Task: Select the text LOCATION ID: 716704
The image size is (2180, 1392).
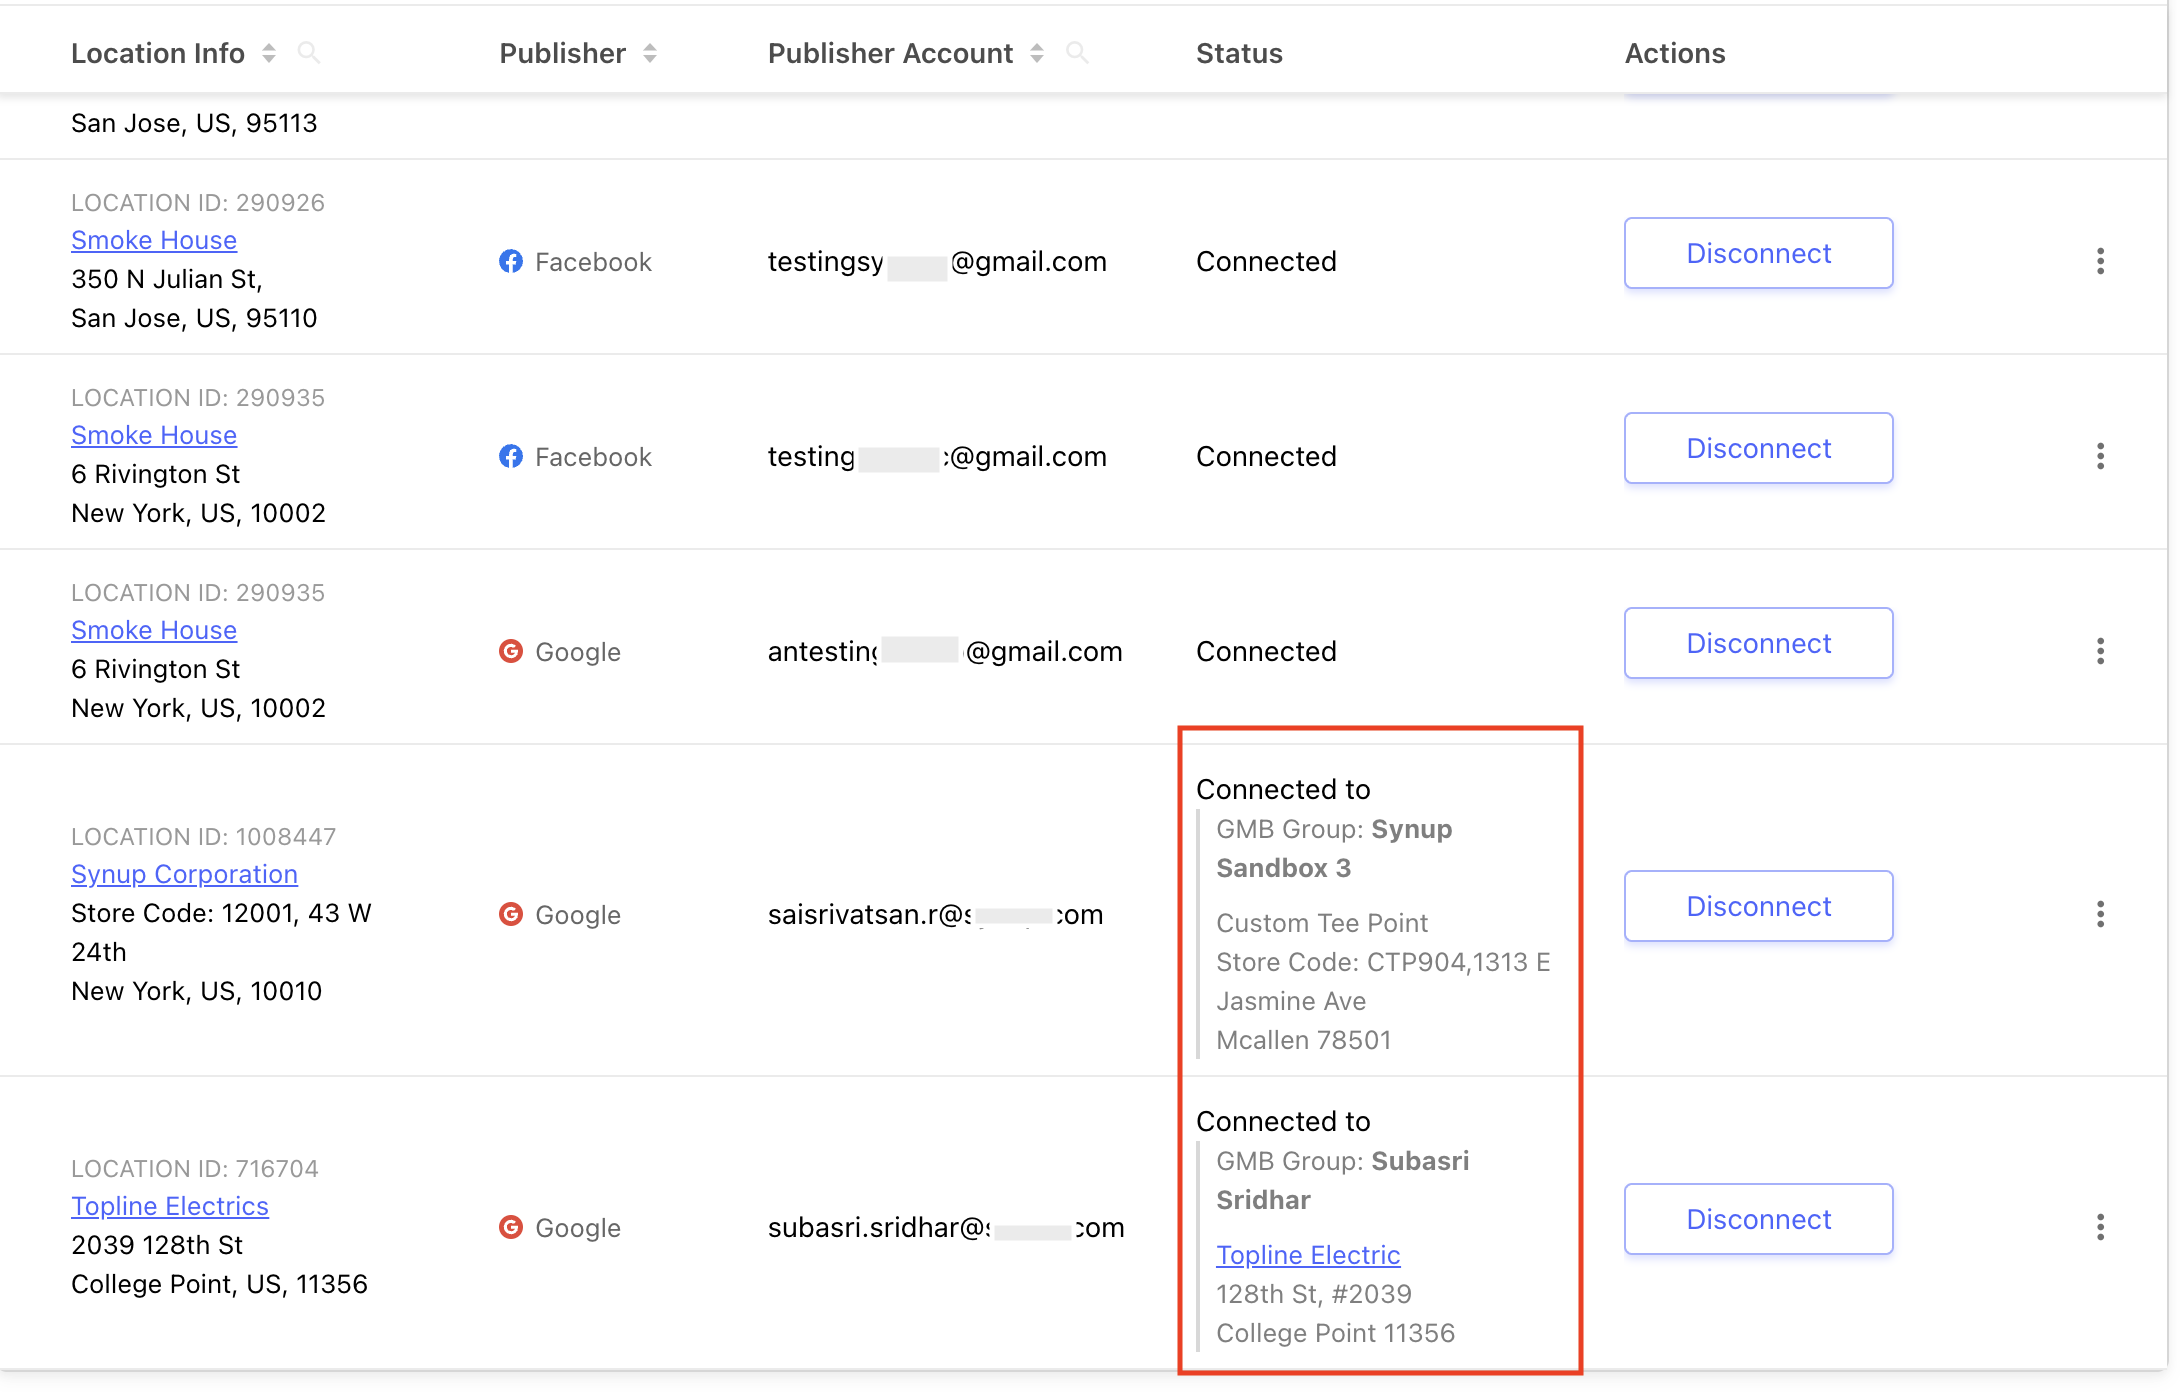Action: (195, 1169)
